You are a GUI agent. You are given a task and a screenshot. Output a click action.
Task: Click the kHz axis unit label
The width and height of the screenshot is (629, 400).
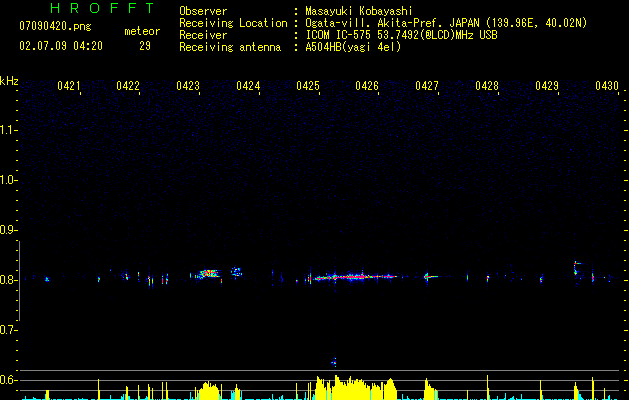click(9, 81)
